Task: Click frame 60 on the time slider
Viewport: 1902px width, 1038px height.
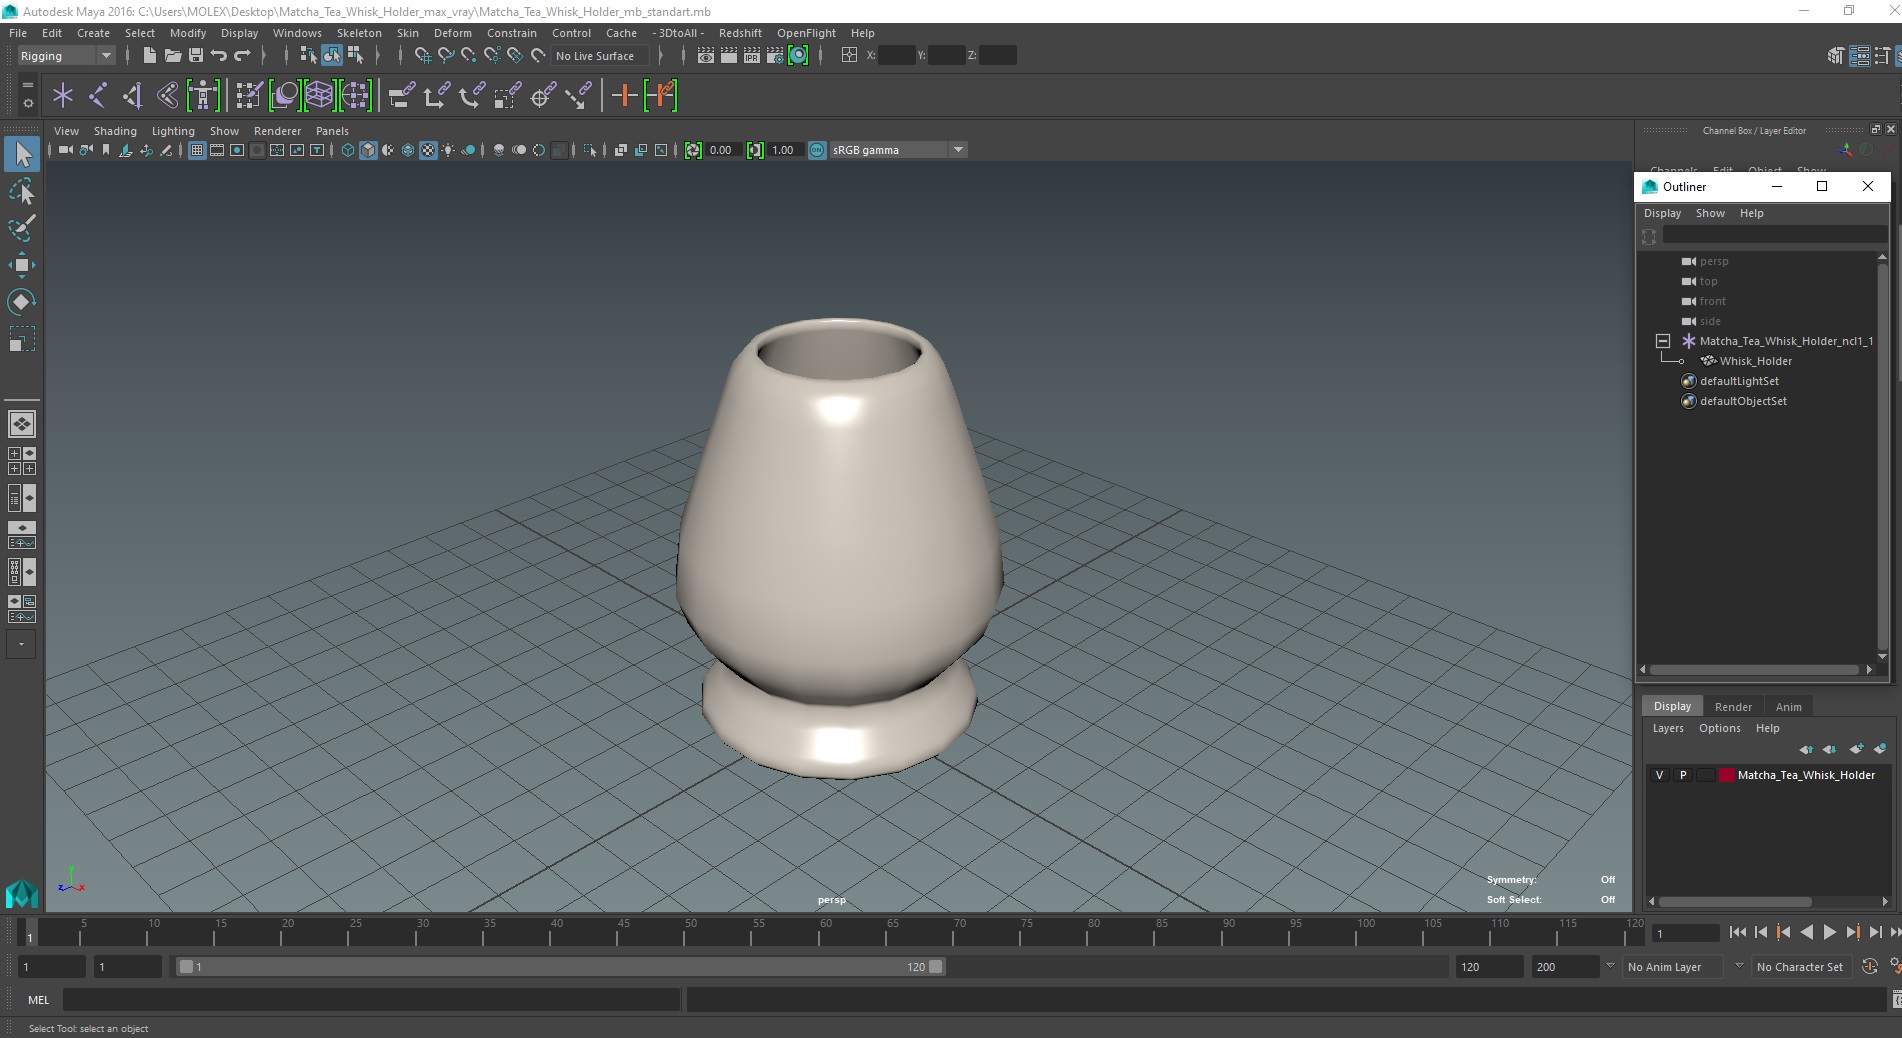Action: [825, 932]
